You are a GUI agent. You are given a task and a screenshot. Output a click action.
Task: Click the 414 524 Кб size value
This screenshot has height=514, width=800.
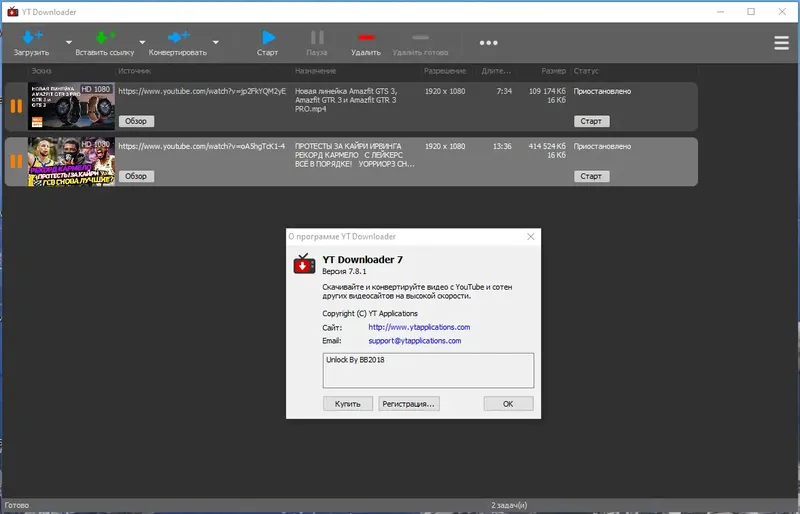click(x=547, y=146)
